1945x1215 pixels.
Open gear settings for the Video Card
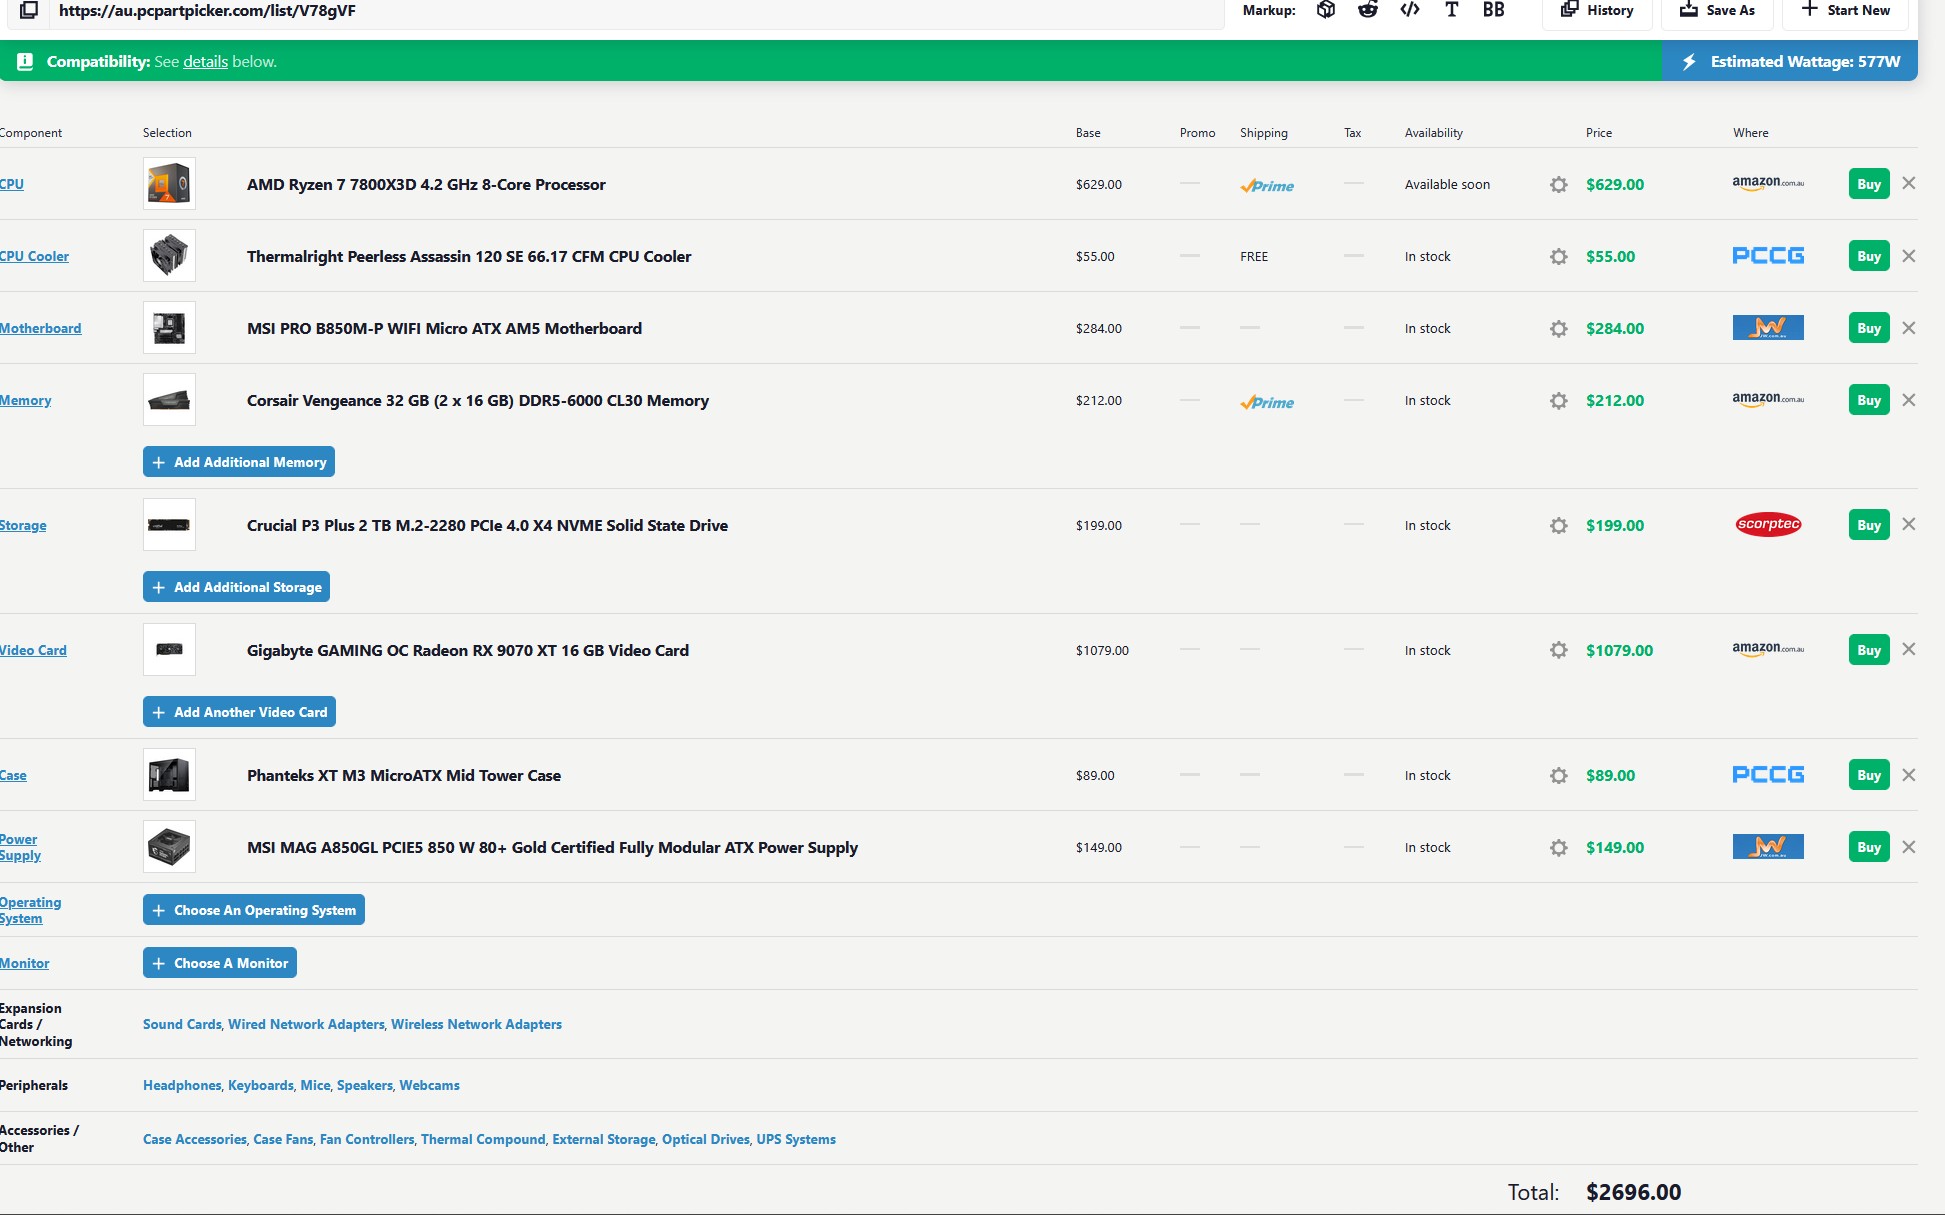1558,650
